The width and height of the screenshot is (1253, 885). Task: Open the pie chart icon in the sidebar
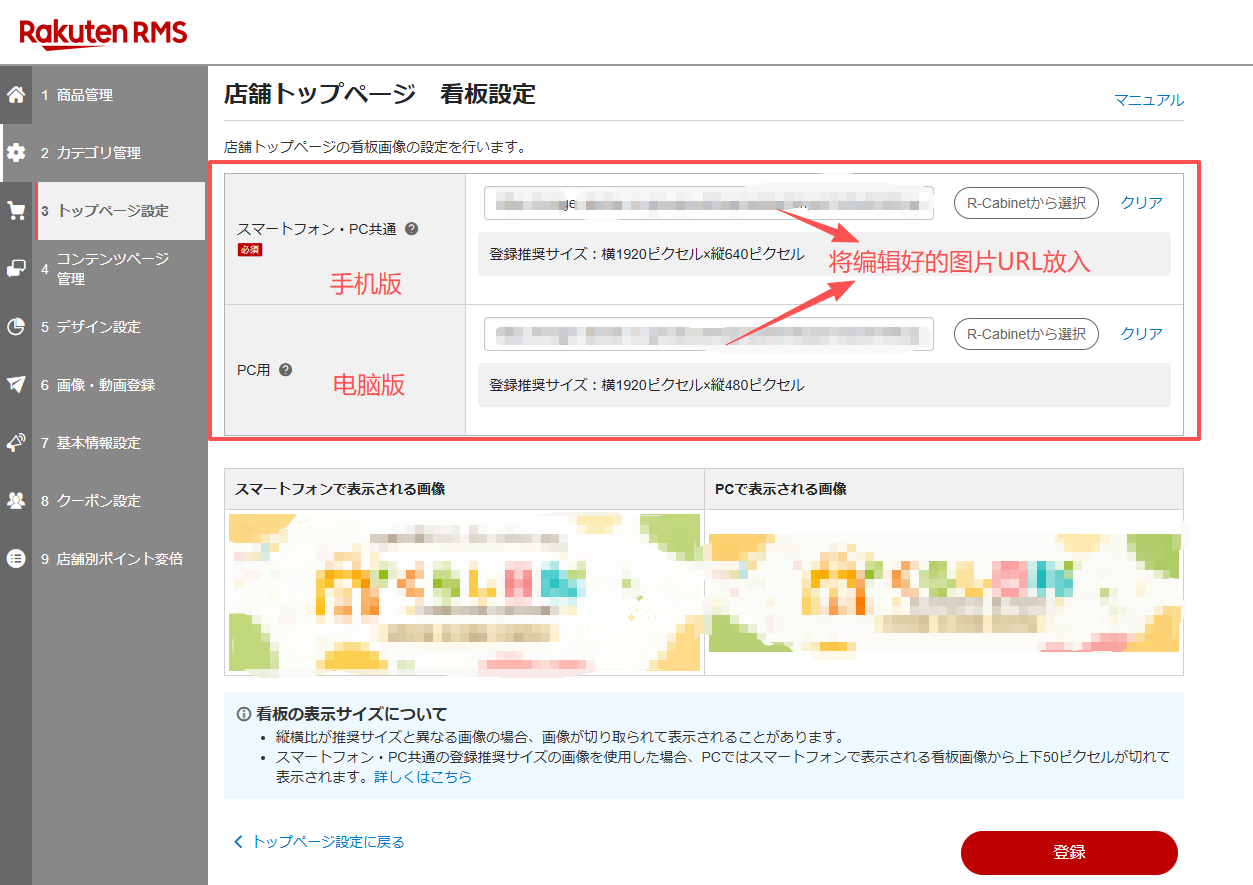click(16, 327)
